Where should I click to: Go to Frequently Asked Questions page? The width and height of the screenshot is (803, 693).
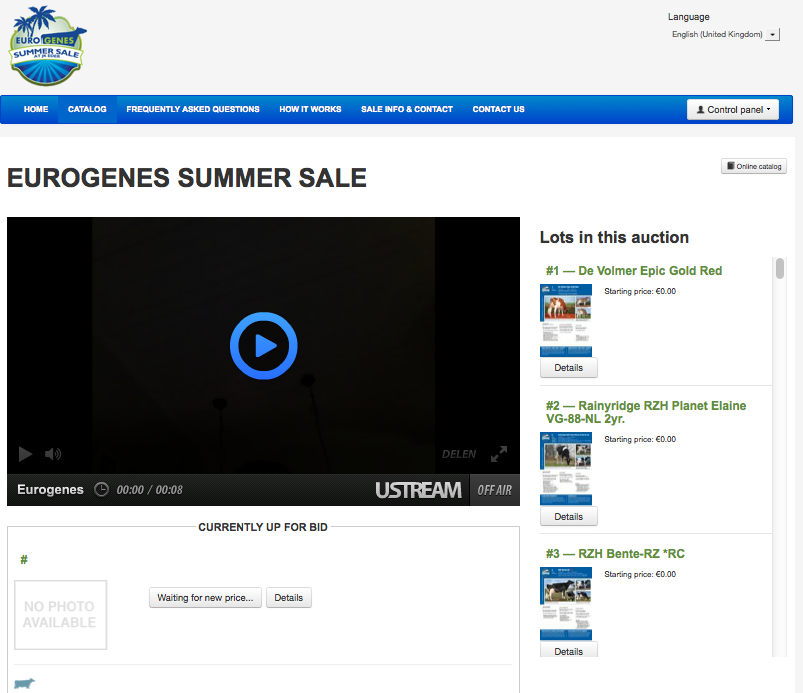pyautogui.click(x=193, y=109)
